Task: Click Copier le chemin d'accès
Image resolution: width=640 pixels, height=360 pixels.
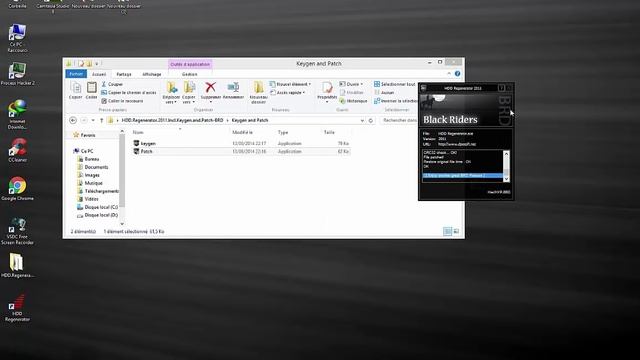Action: tap(129, 93)
